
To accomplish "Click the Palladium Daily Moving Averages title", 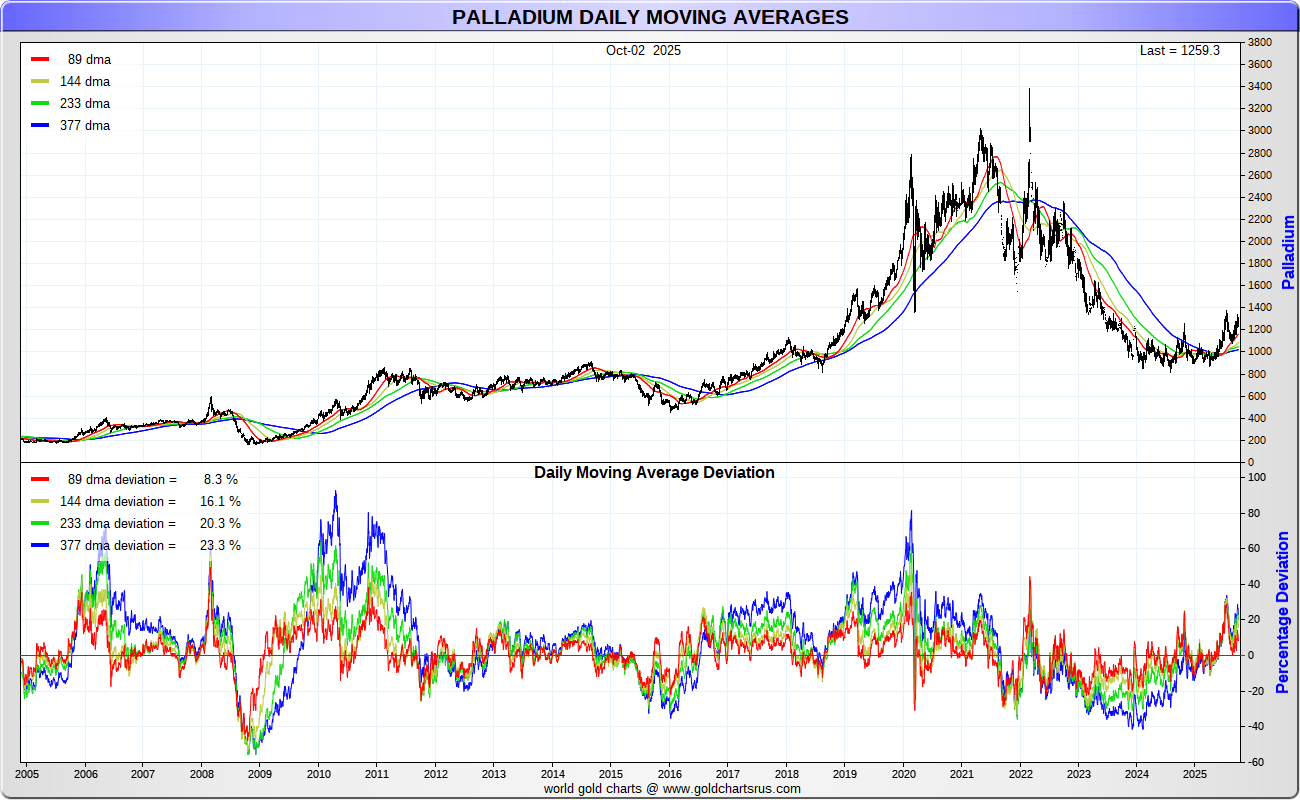I will tap(650, 17).
